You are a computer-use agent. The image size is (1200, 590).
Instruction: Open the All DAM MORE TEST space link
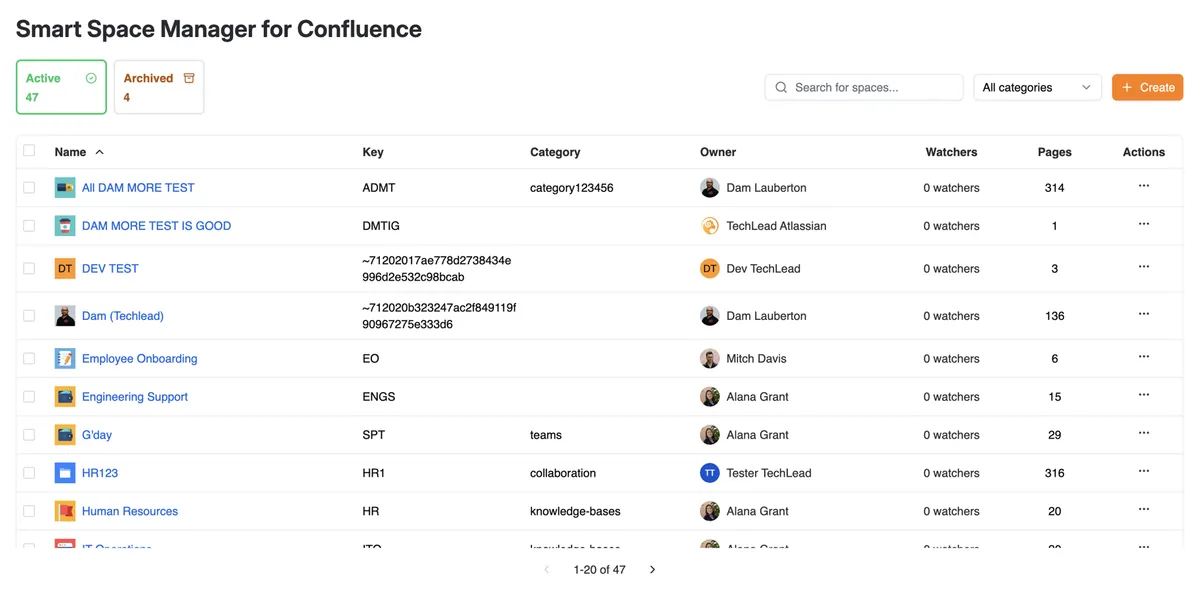pos(138,187)
